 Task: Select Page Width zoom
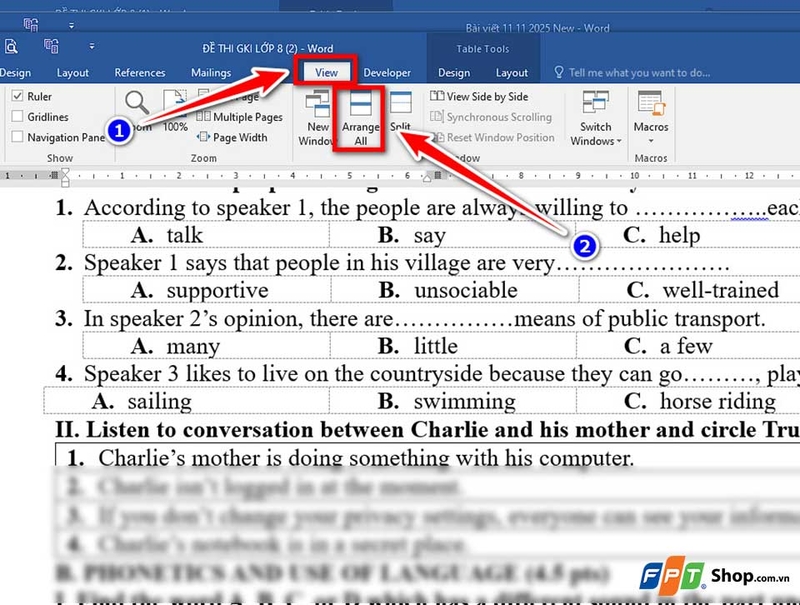coord(233,137)
